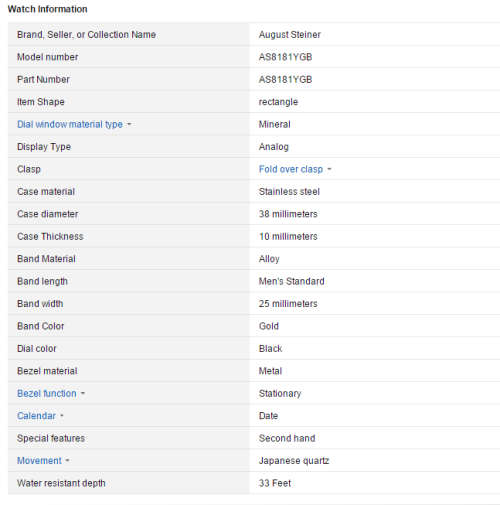Click the Japanese quartz movement value
Screen dimensions: 500x505
click(x=294, y=461)
